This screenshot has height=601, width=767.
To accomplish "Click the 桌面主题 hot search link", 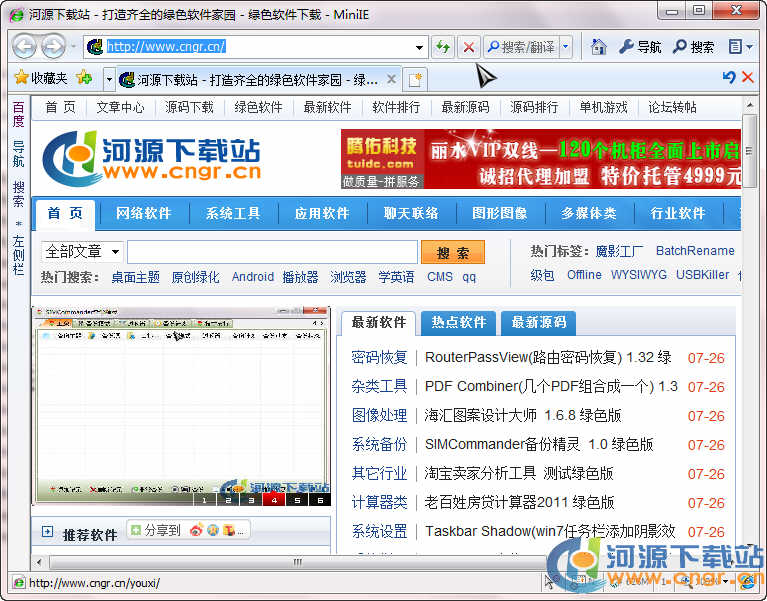I will click(x=135, y=277).
